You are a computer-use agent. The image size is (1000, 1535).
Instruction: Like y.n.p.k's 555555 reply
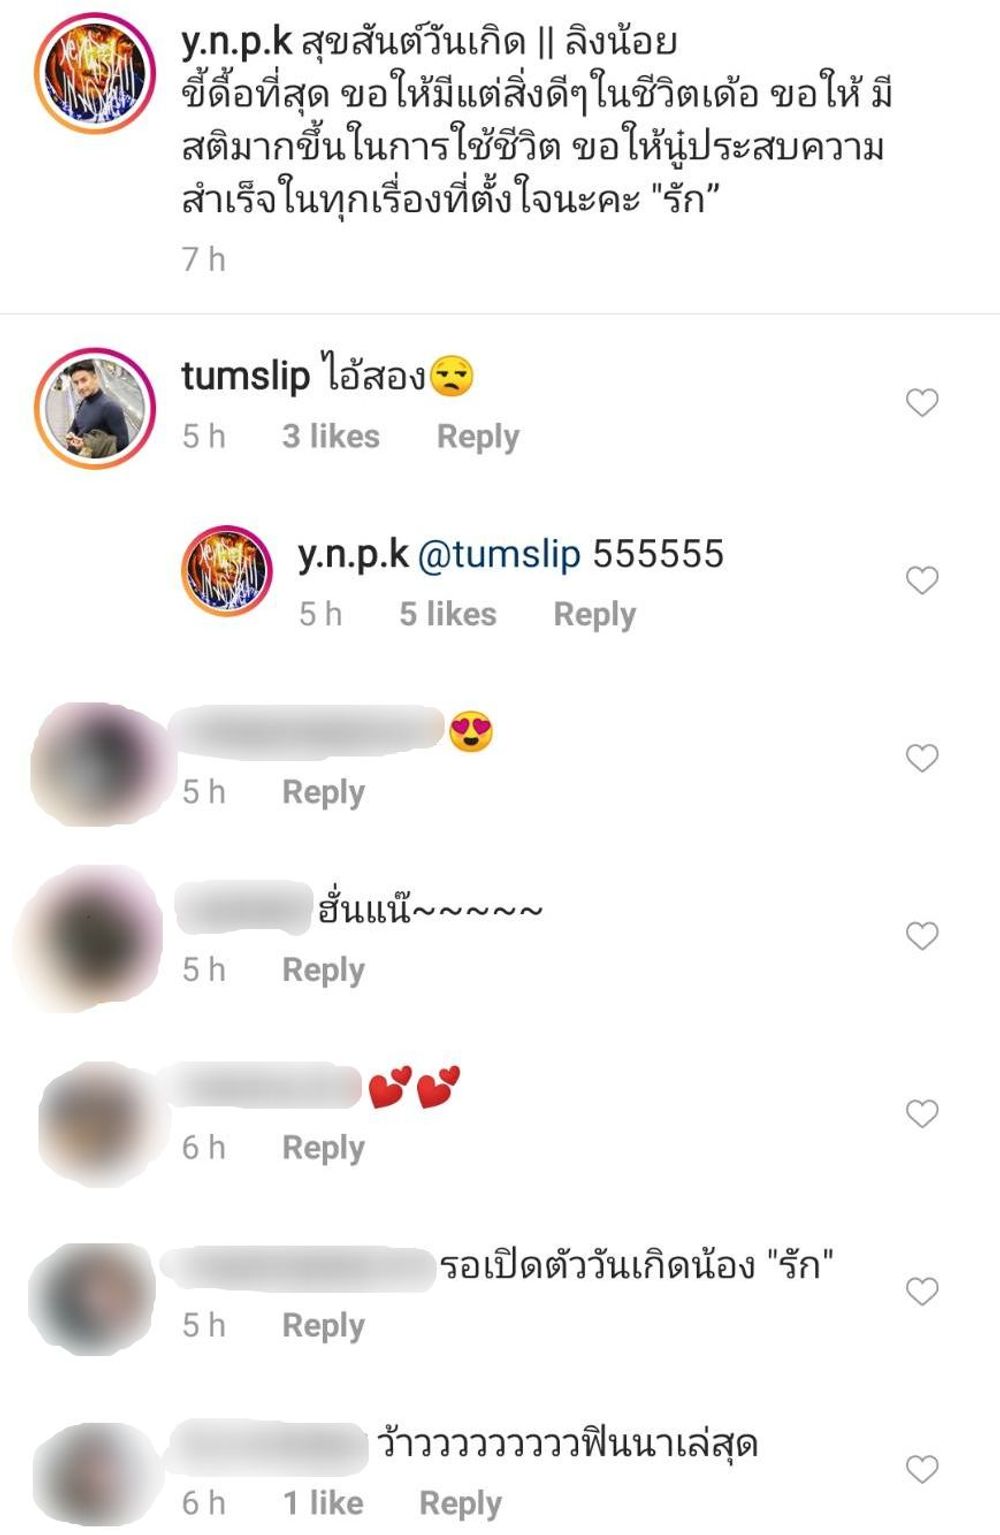[921, 580]
